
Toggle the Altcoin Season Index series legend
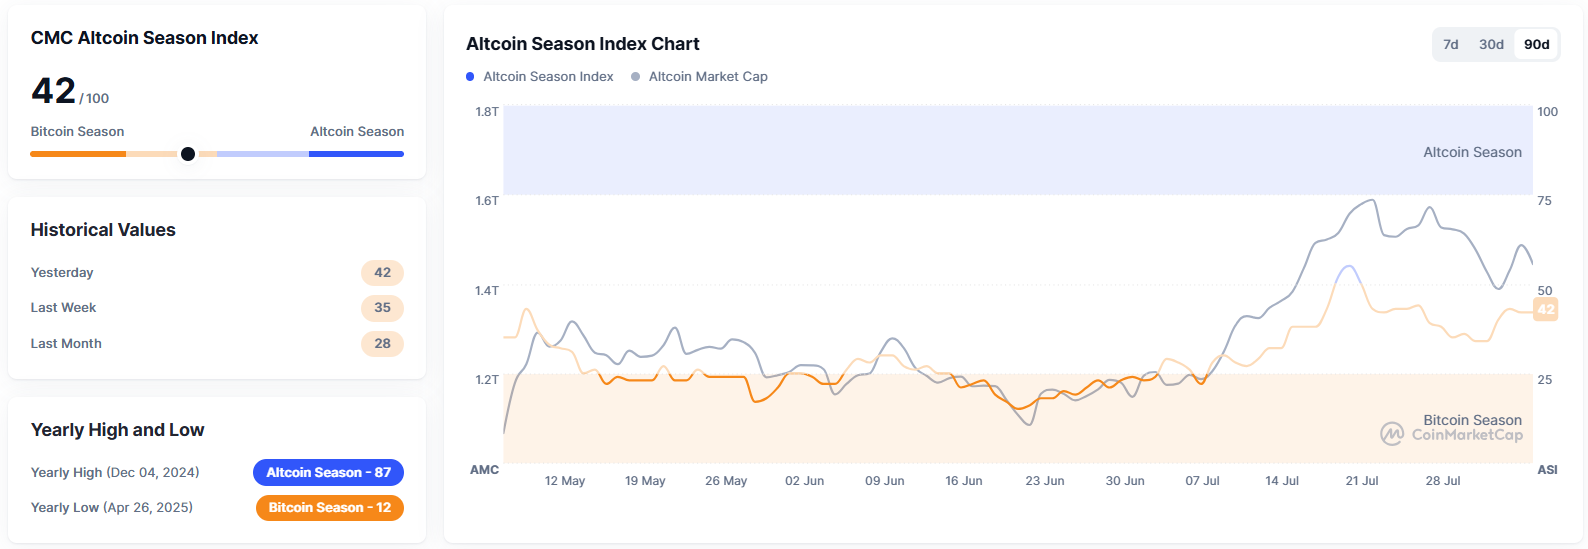pyautogui.click(x=548, y=77)
